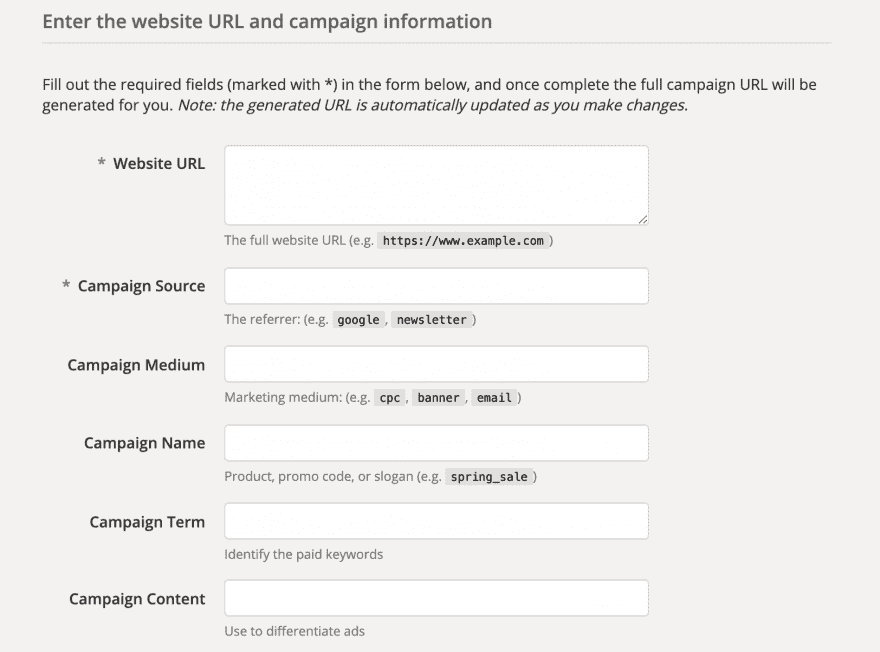This screenshot has height=652, width=880.
Task: Select the https://www.example.com example snippet
Action: pyautogui.click(x=466, y=240)
